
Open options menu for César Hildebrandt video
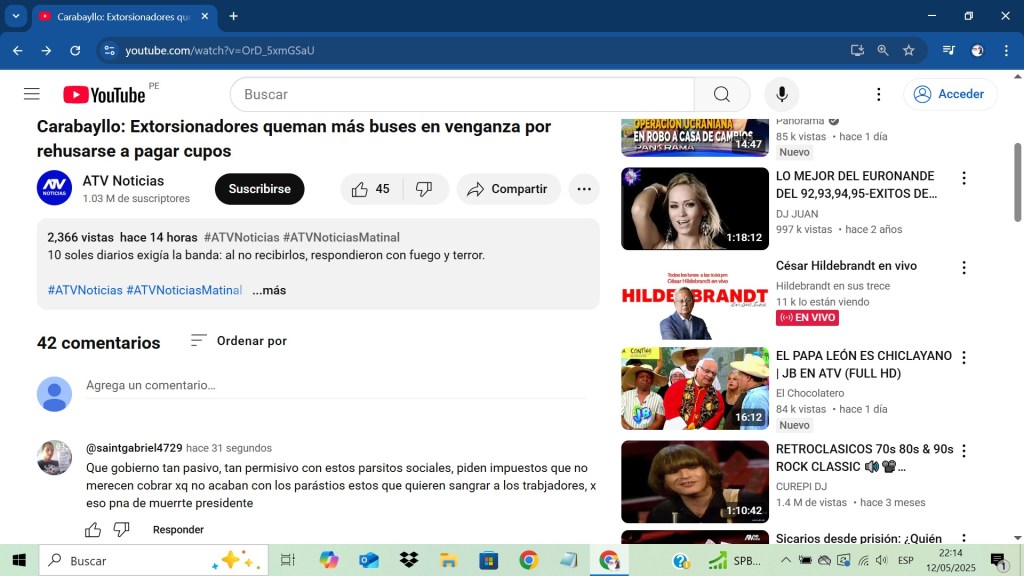pos(964,268)
